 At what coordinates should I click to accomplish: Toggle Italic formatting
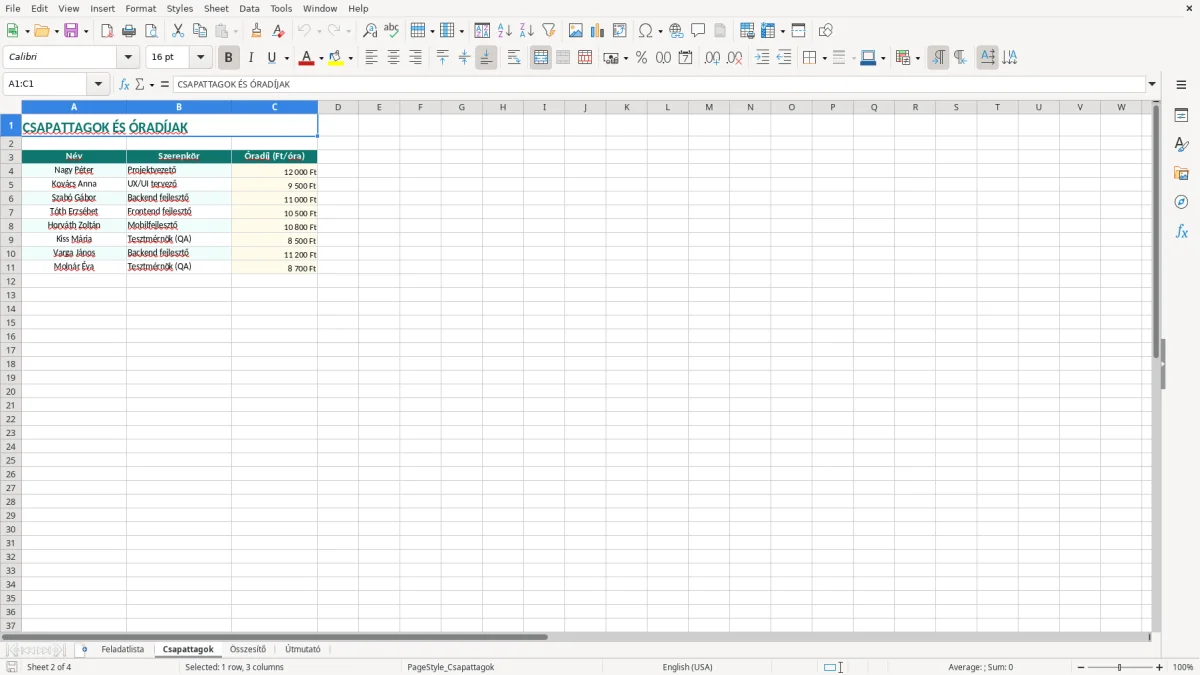[x=251, y=58]
